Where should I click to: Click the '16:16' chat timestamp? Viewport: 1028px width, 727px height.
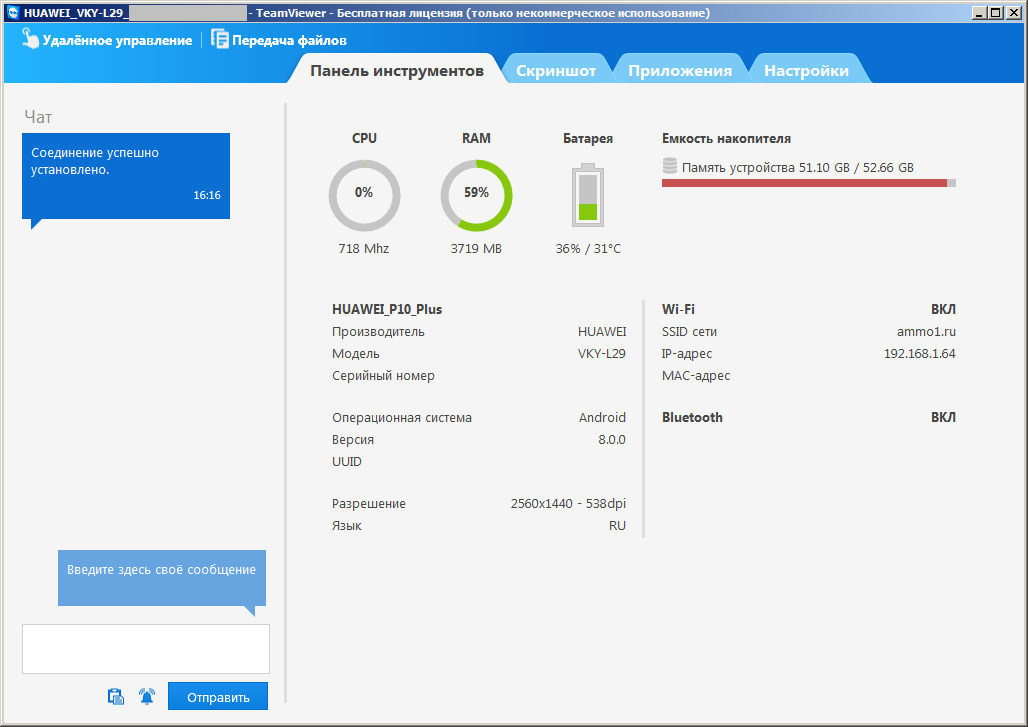tap(207, 195)
